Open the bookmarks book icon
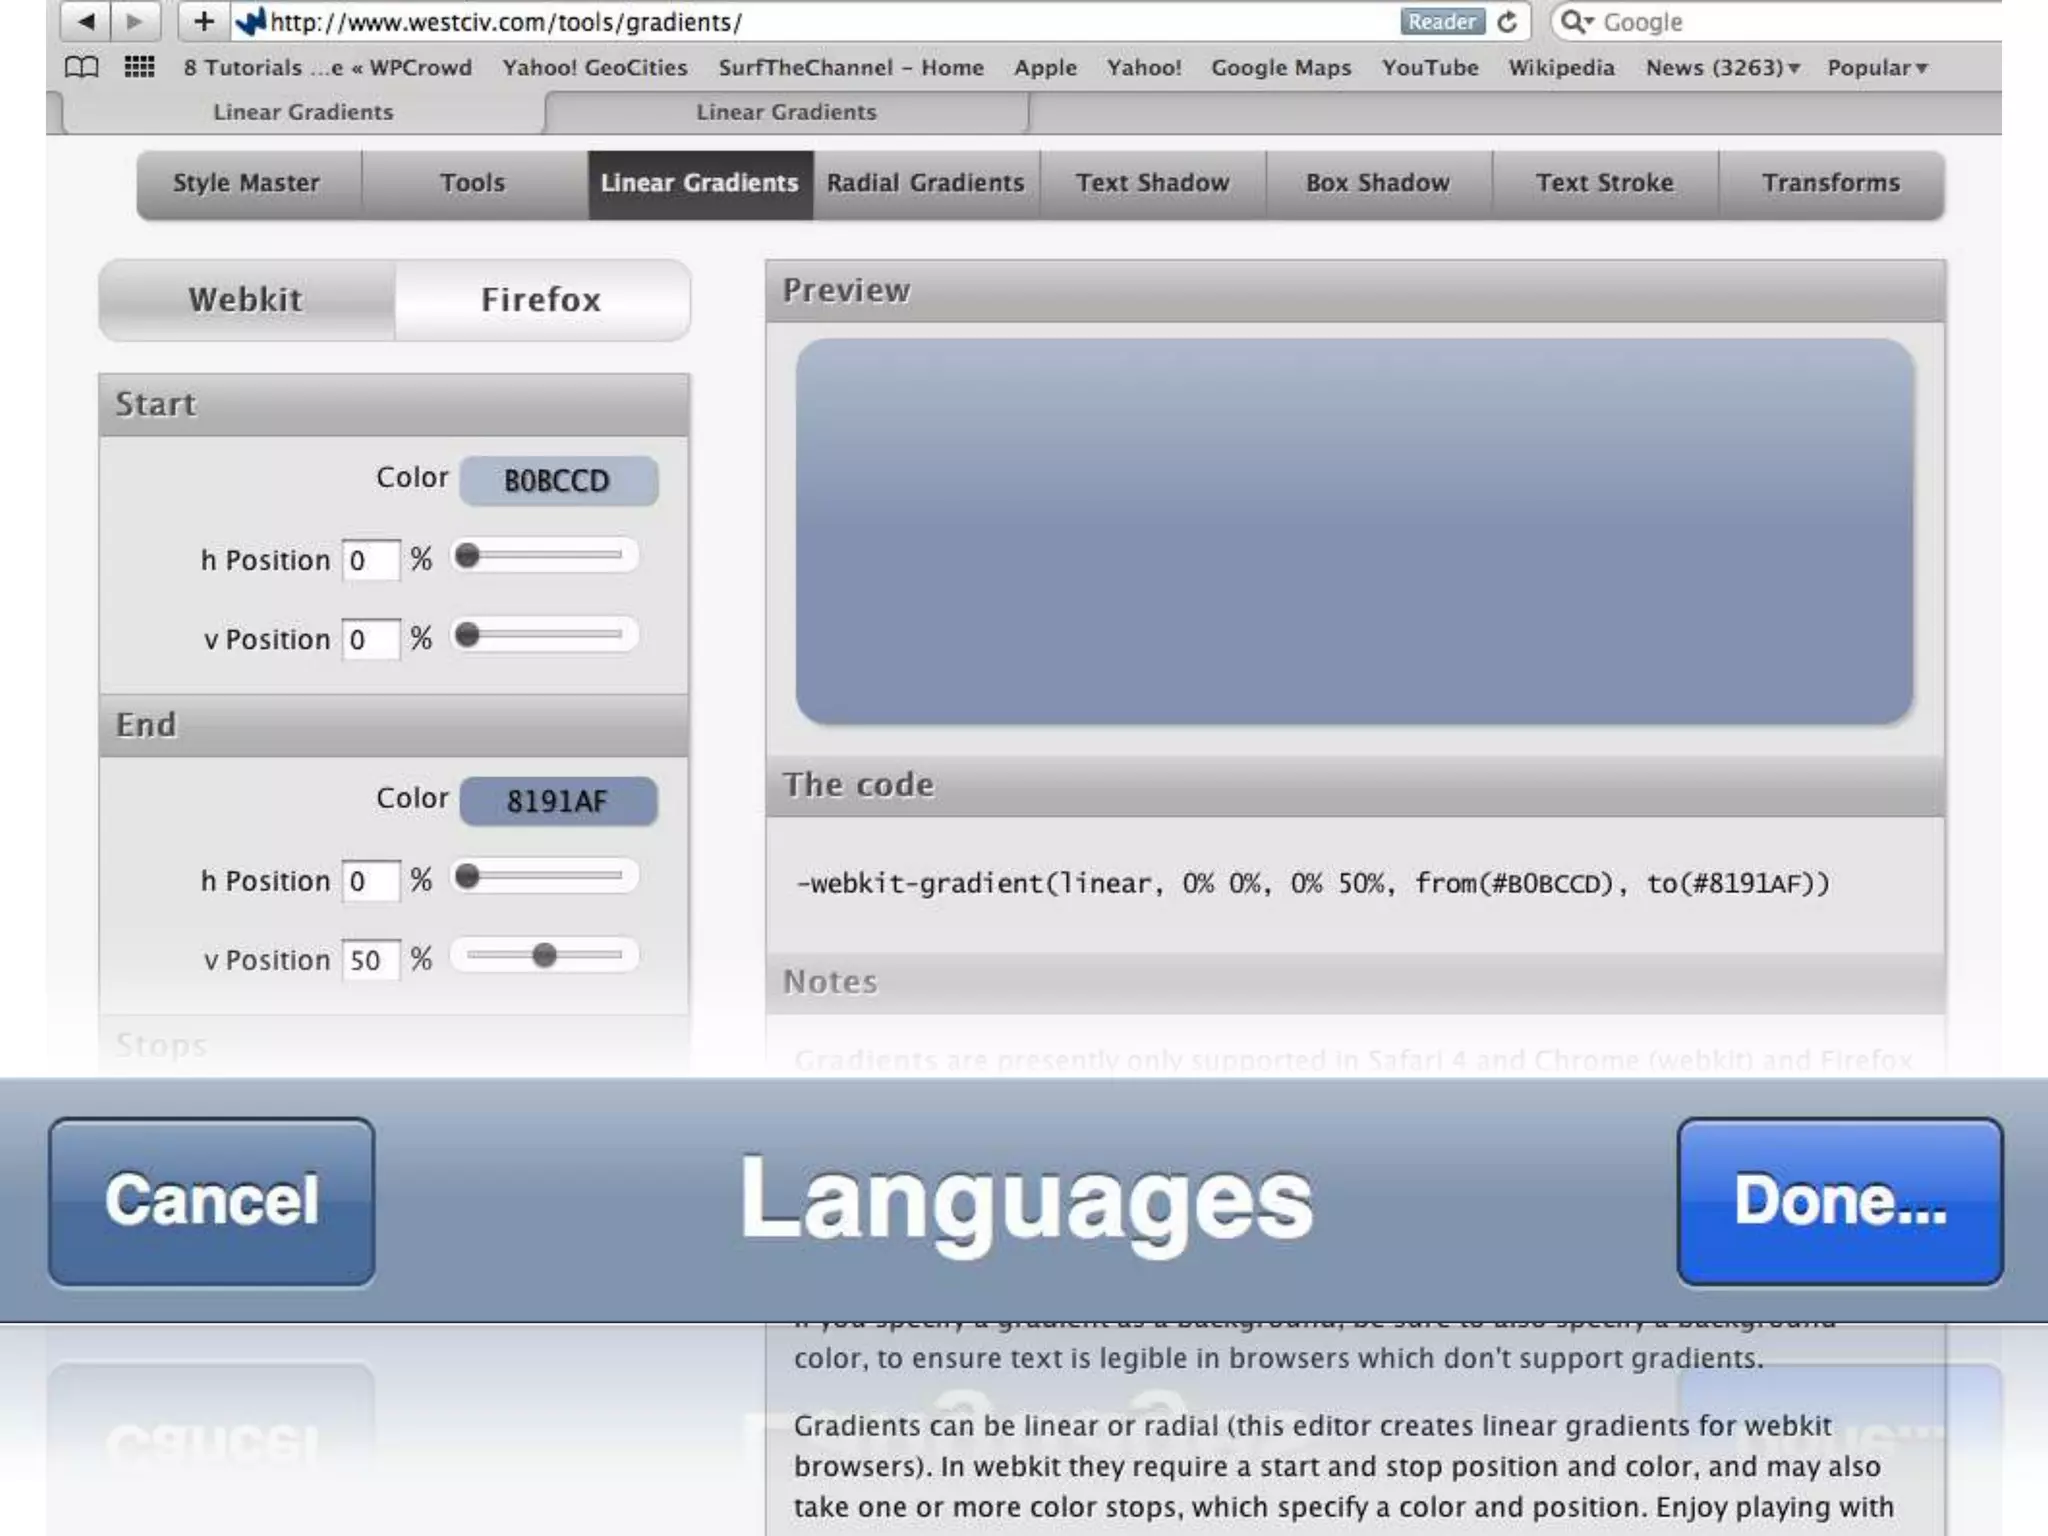The height and width of the screenshot is (1536, 2048). (81, 67)
